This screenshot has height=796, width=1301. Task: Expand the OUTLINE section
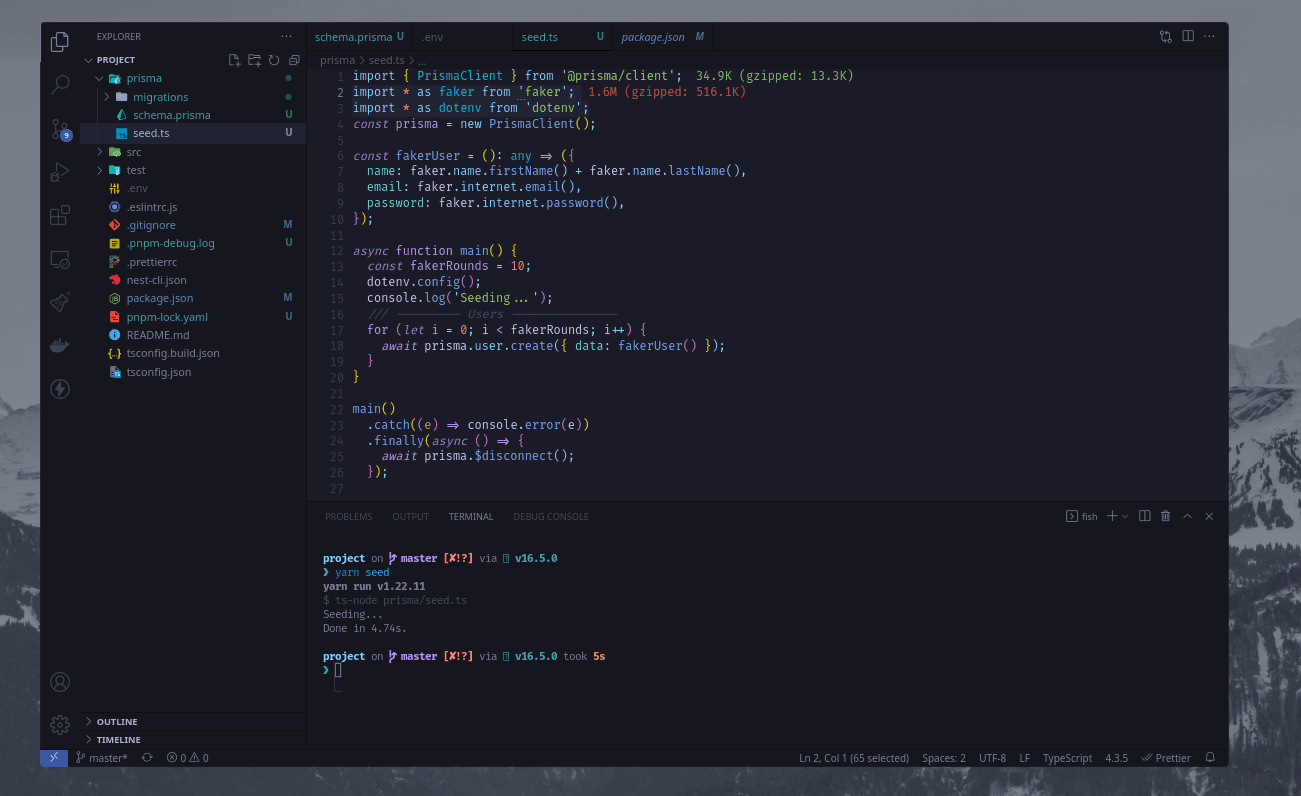coord(117,721)
